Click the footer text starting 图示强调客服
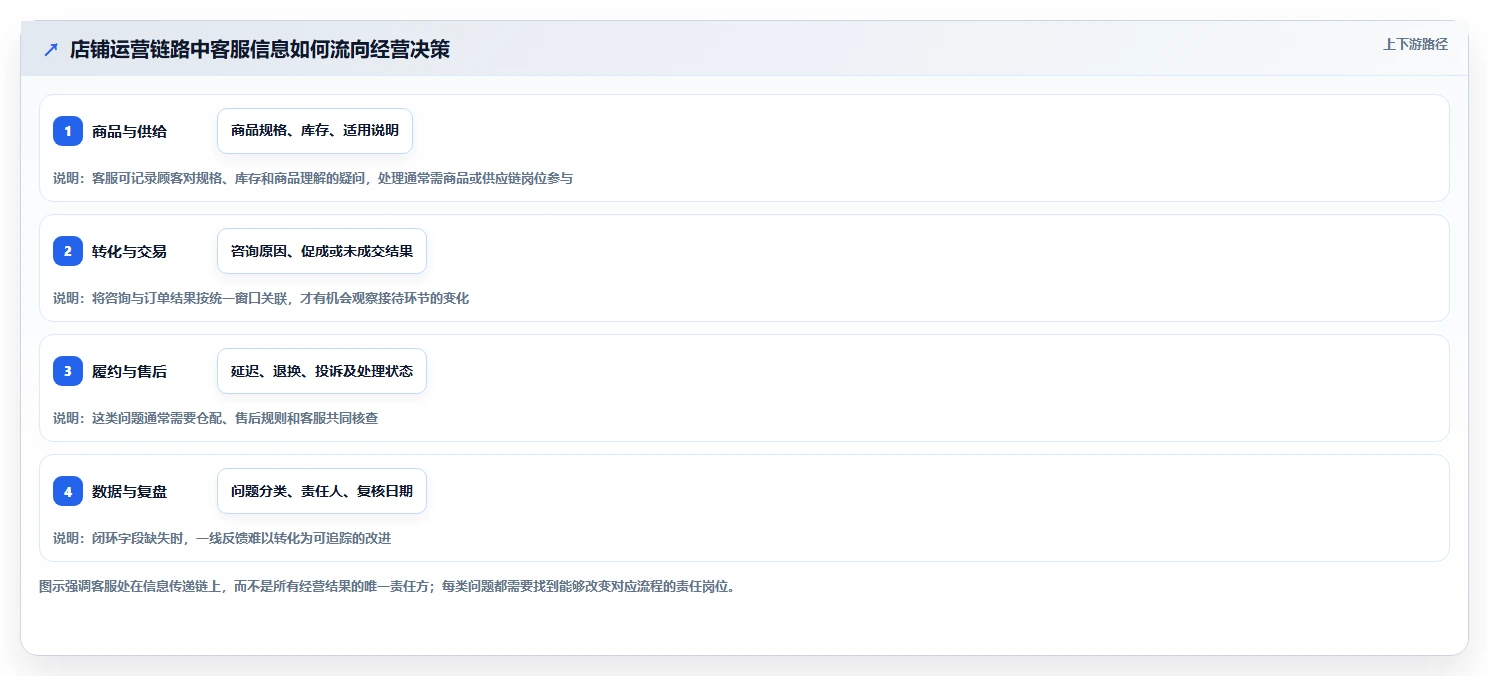Screen dimensions: 1489x676 pyautogui.click(x=388, y=587)
